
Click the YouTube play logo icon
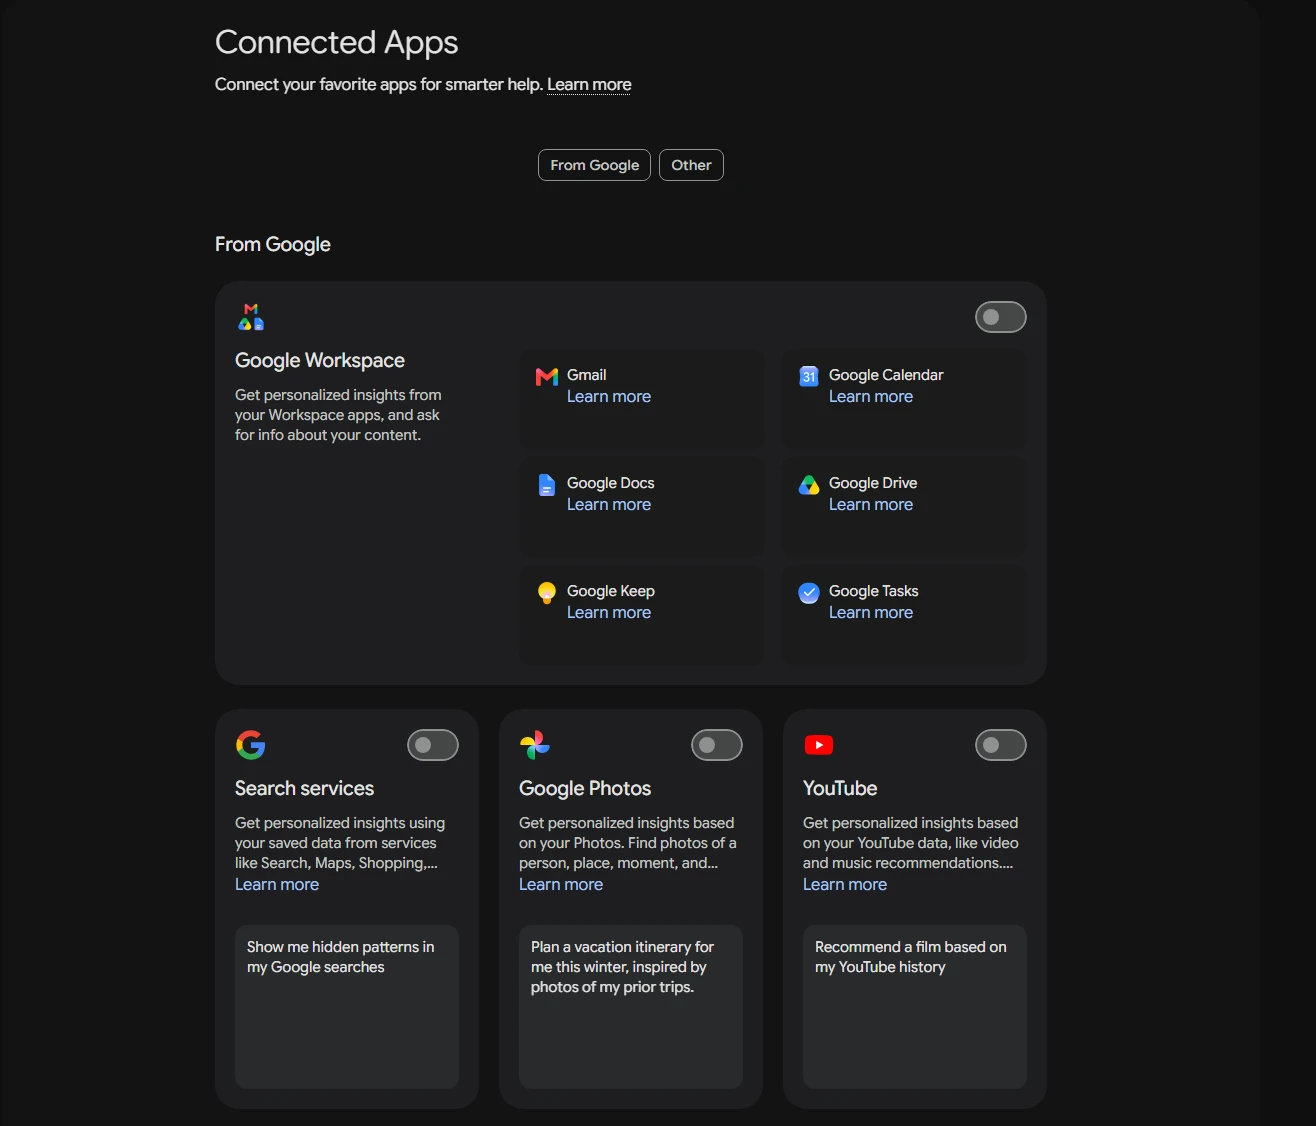tap(819, 745)
